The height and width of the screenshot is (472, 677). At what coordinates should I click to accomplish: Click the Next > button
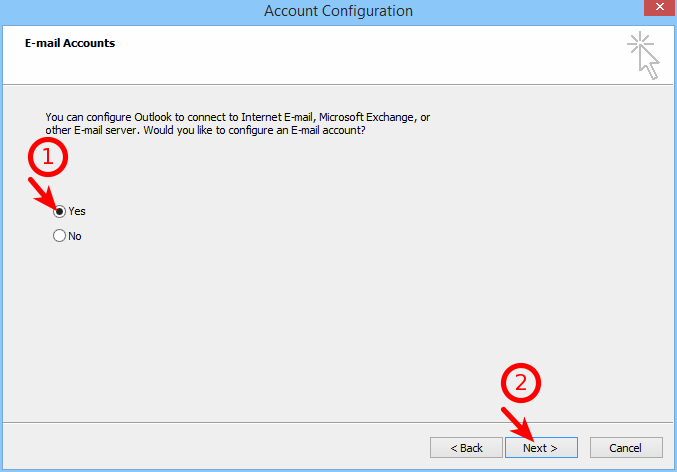[541, 448]
